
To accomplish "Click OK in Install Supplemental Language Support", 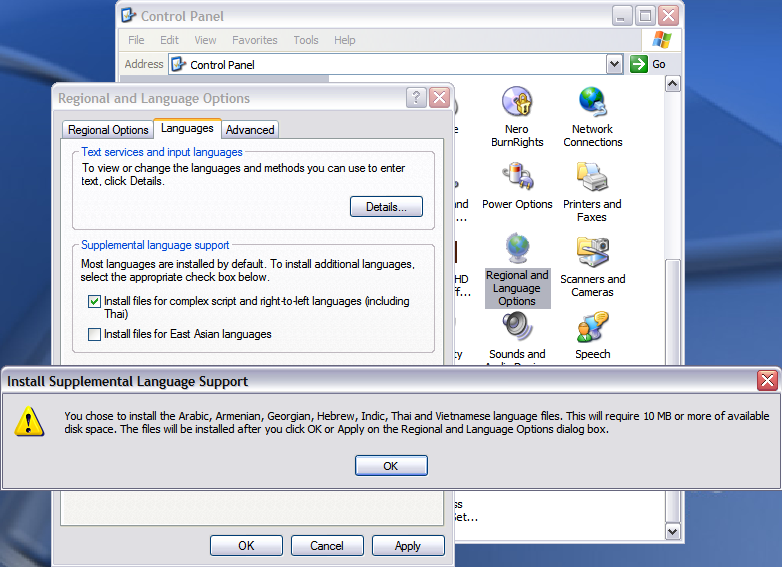I will click(391, 466).
